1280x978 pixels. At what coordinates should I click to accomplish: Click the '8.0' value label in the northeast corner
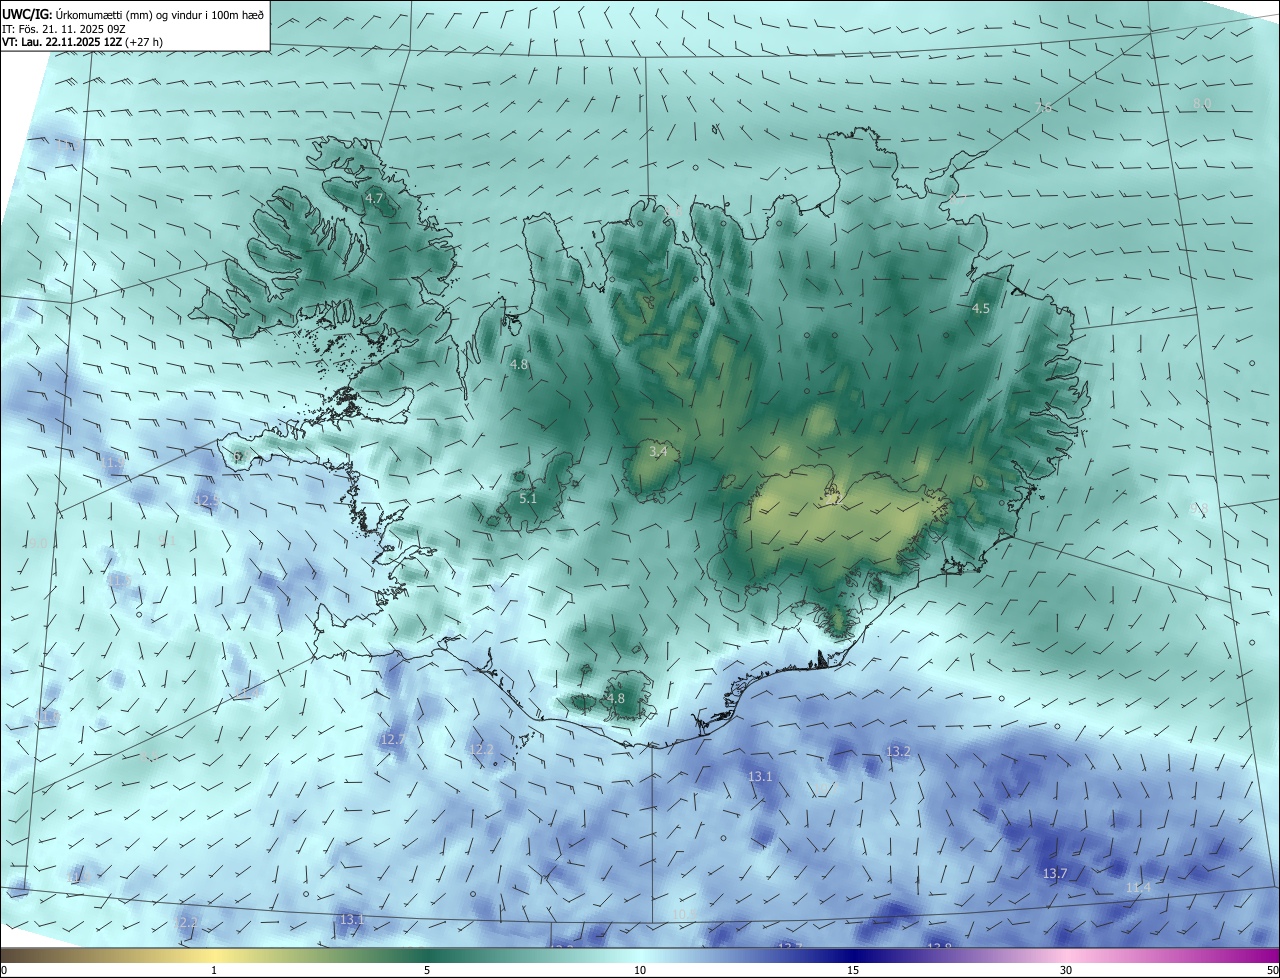1202,104
